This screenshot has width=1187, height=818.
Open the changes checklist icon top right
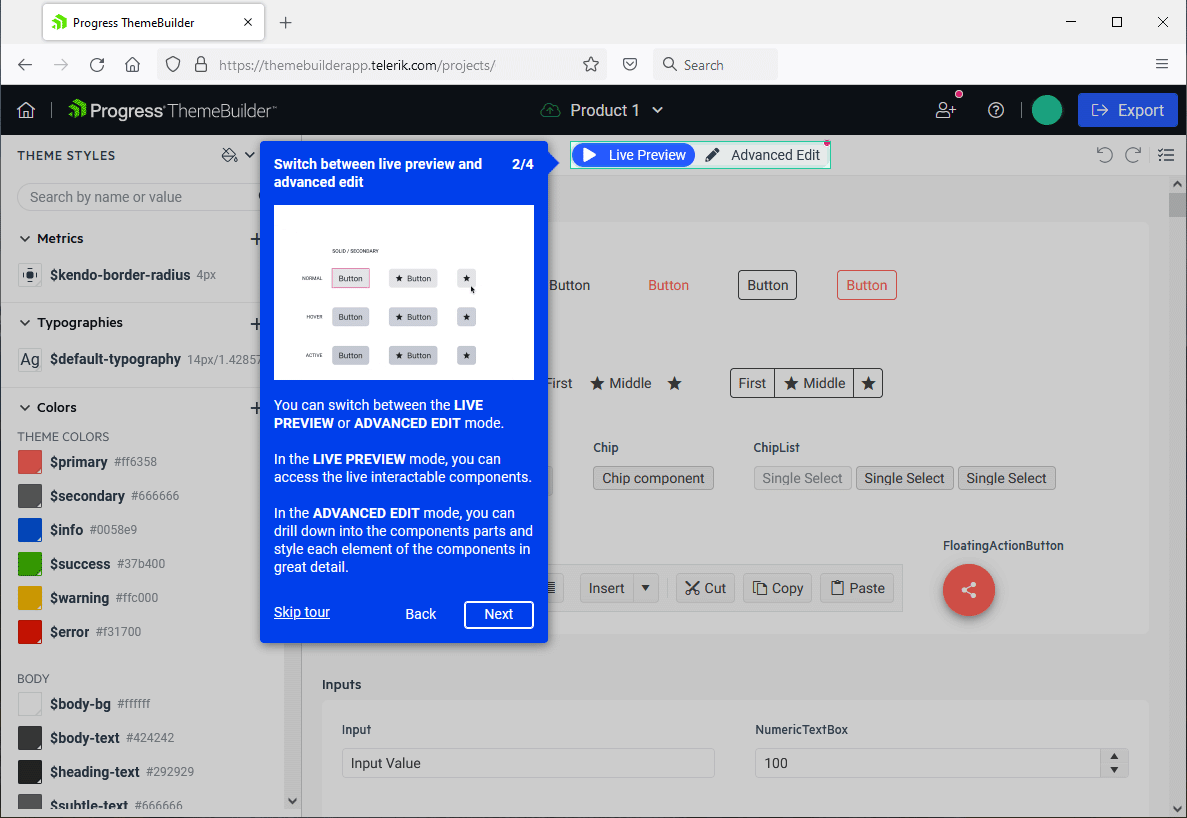[x=1166, y=155]
